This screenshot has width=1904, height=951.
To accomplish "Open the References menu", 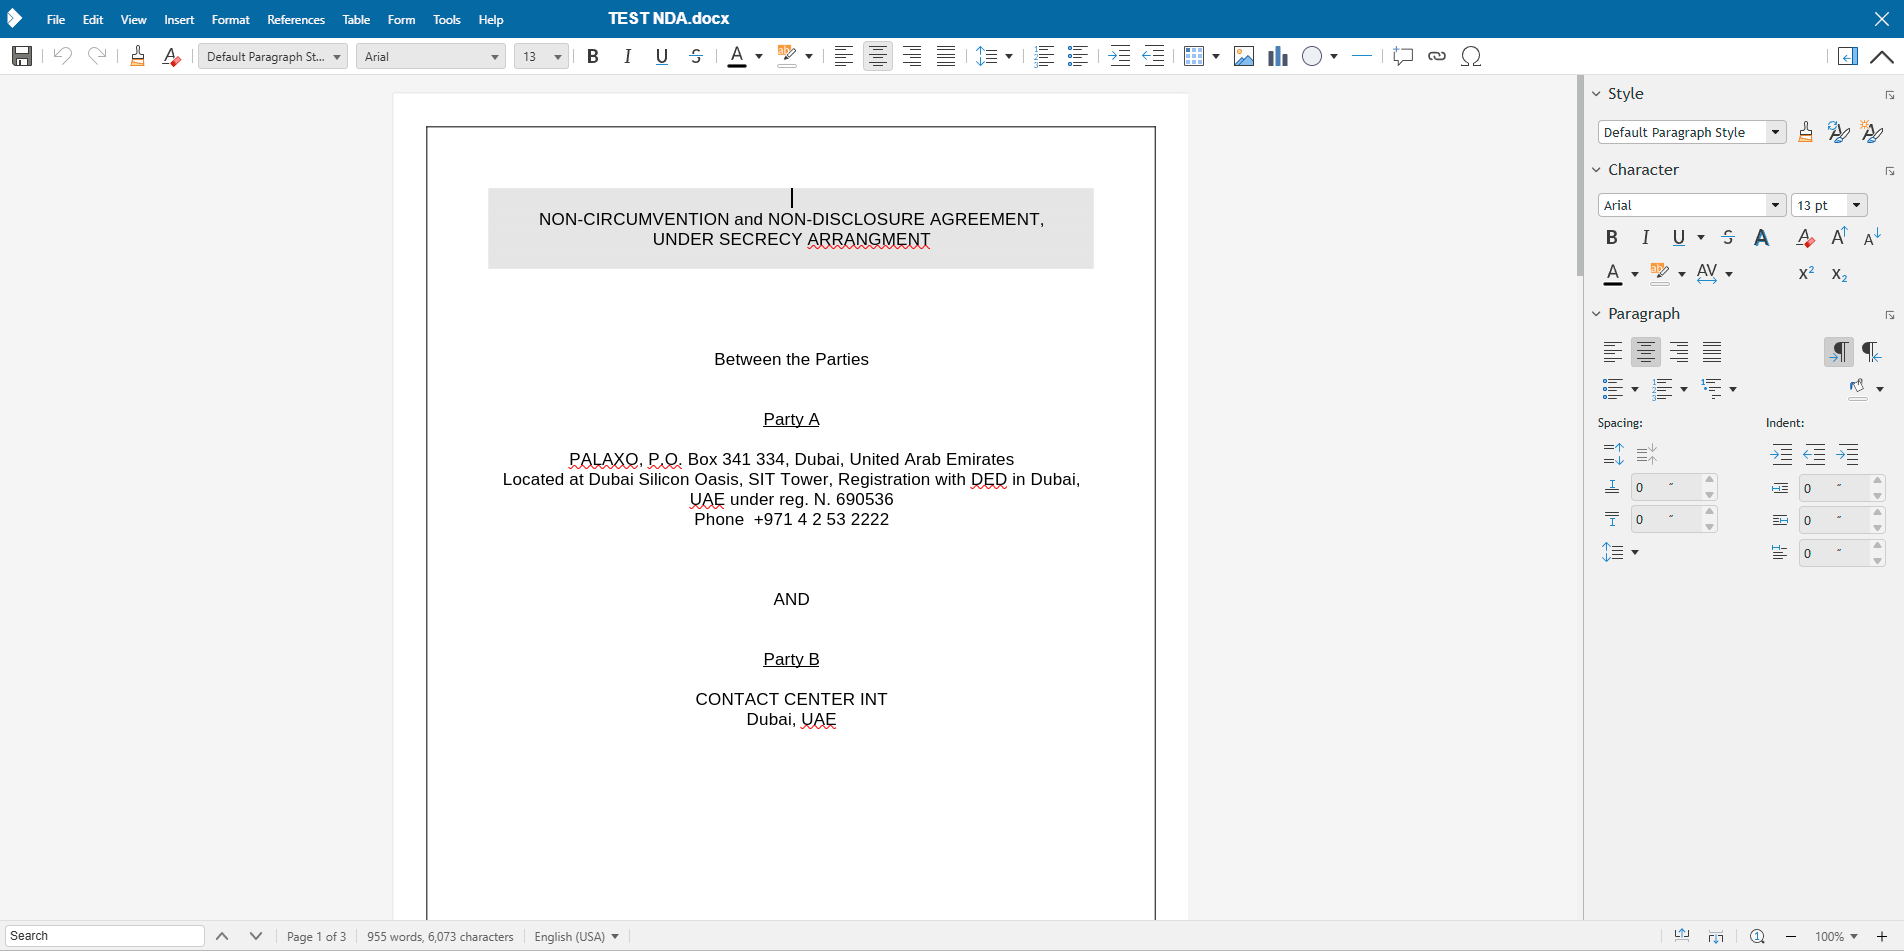I will pyautogui.click(x=295, y=19).
